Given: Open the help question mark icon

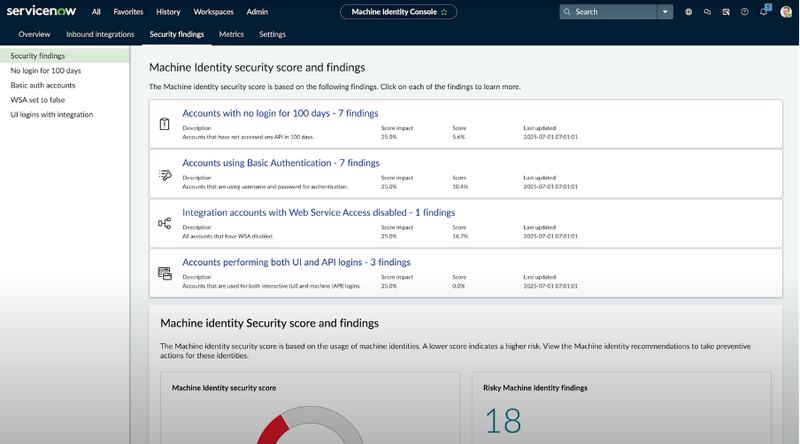Looking at the screenshot, I should 744,12.
